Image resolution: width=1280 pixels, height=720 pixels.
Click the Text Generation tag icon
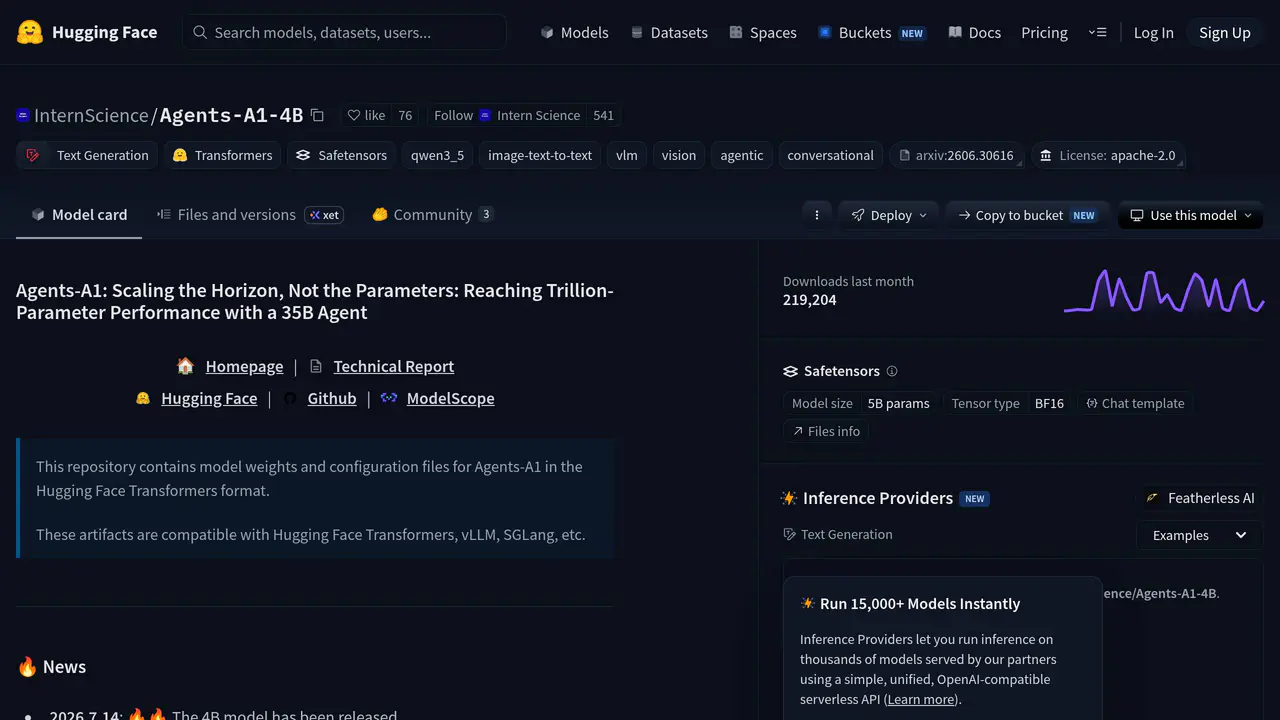[x=33, y=155]
